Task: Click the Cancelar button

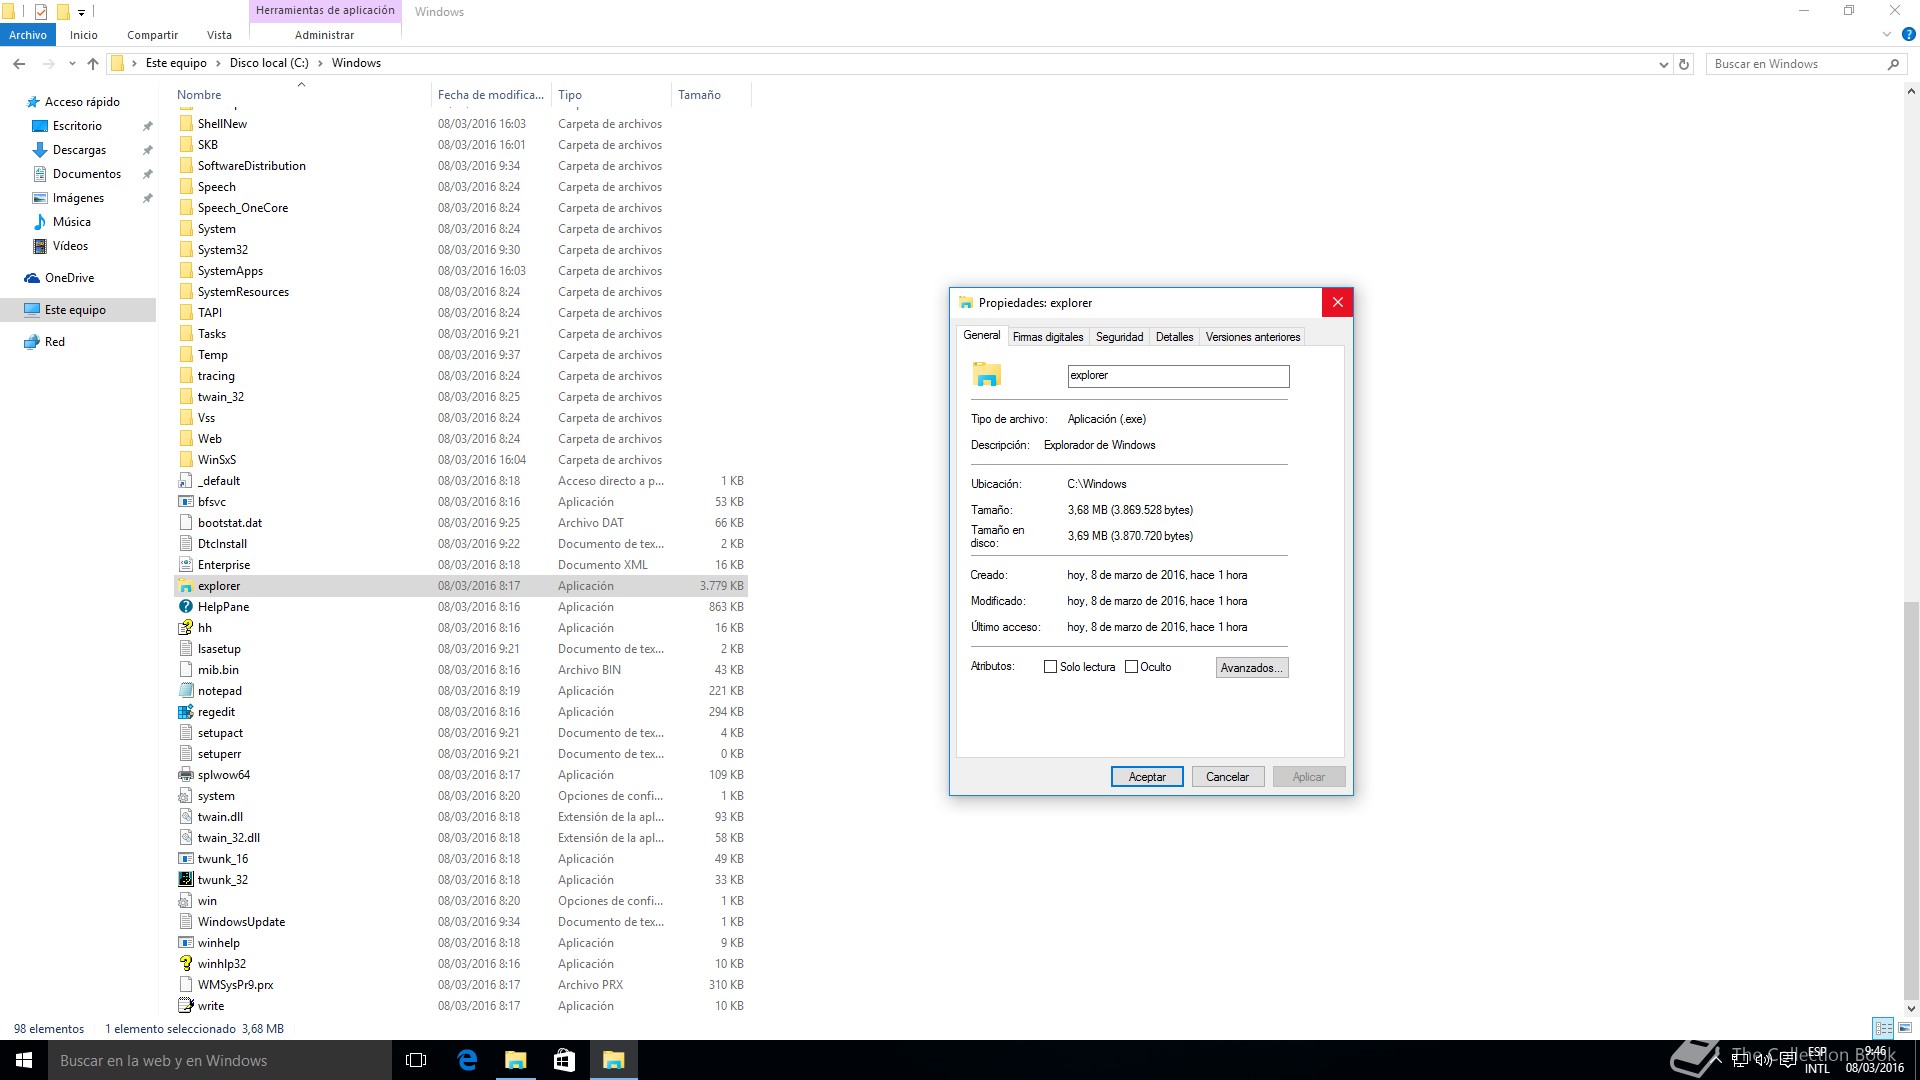Action: click(x=1227, y=777)
